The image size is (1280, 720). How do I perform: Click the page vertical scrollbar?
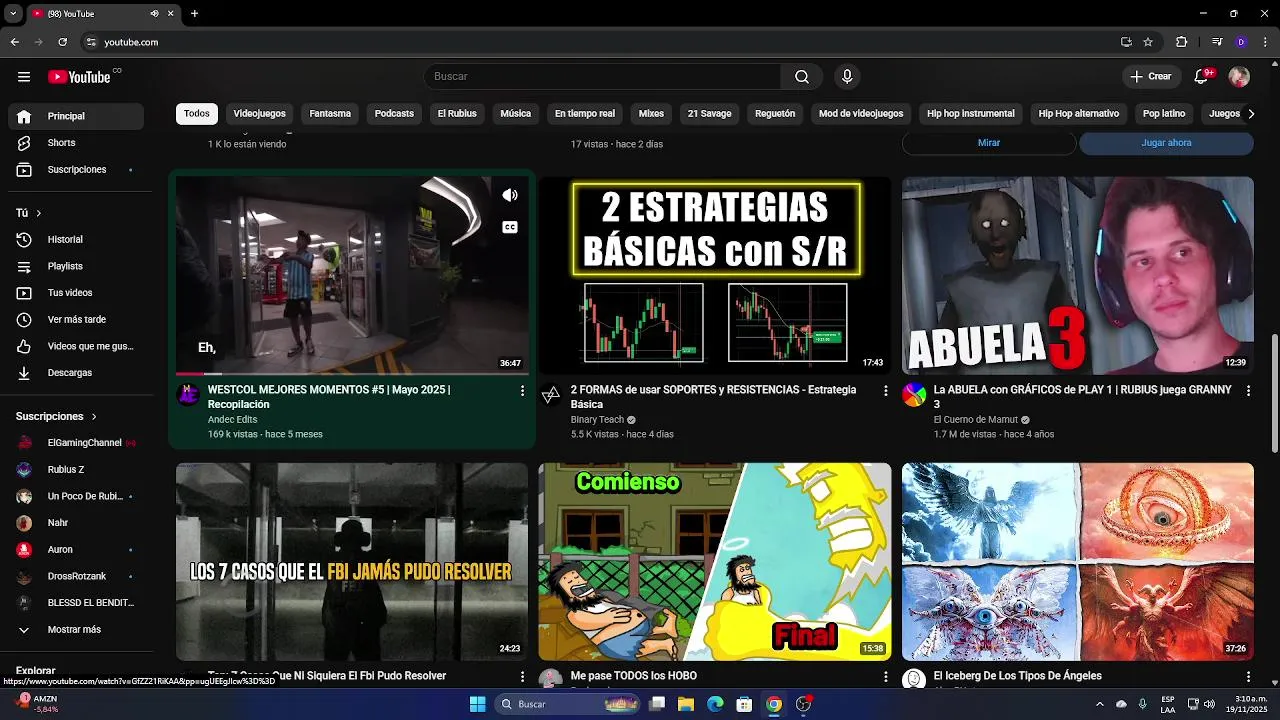(x=1274, y=393)
